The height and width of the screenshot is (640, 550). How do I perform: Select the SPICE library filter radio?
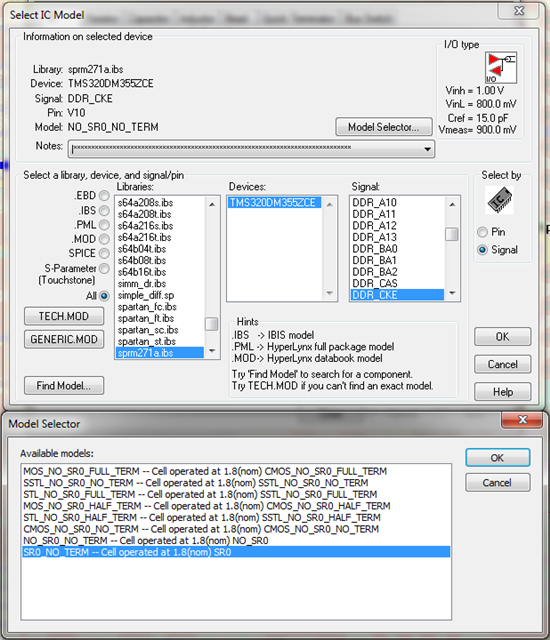pyautogui.click(x=104, y=253)
